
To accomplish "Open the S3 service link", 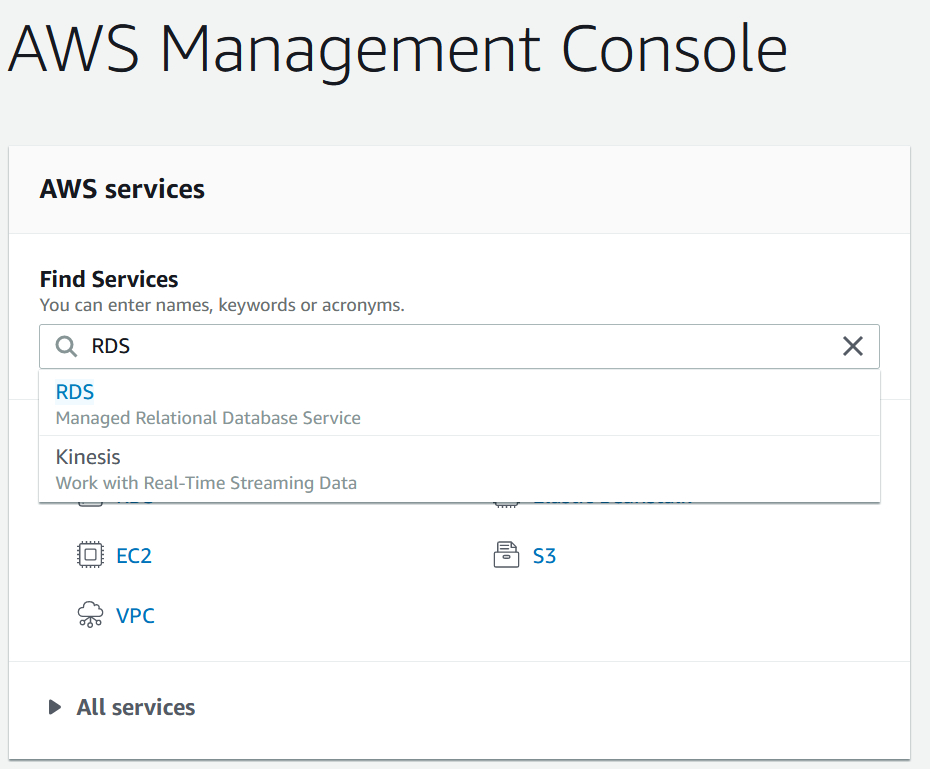I will click(x=544, y=556).
